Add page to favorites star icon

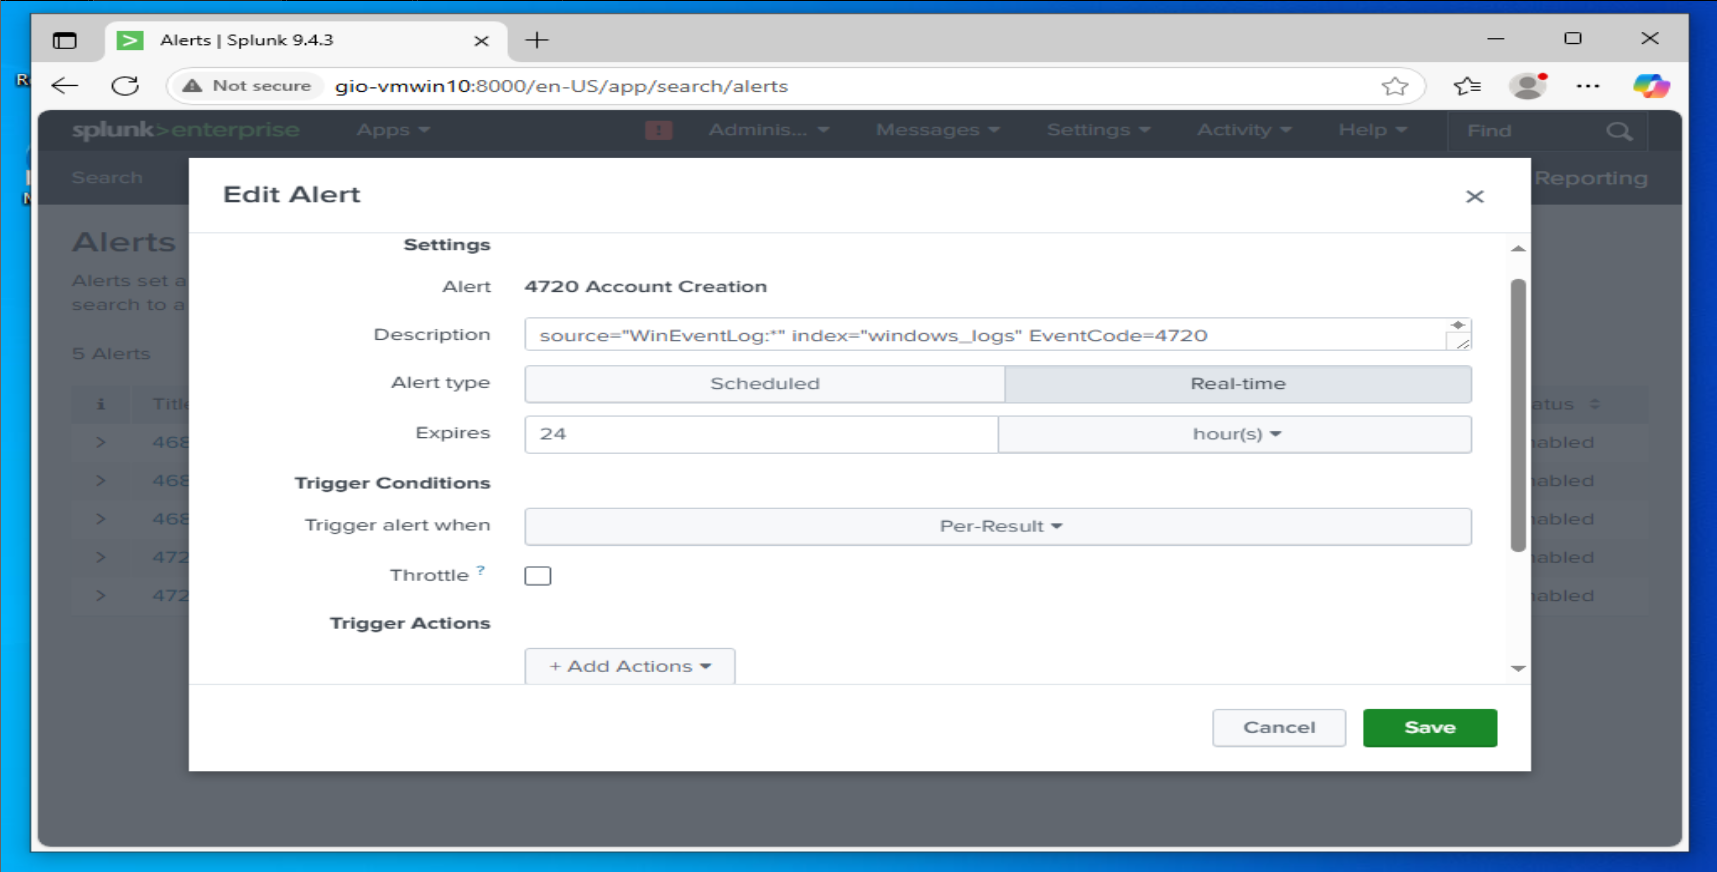(1395, 86)
